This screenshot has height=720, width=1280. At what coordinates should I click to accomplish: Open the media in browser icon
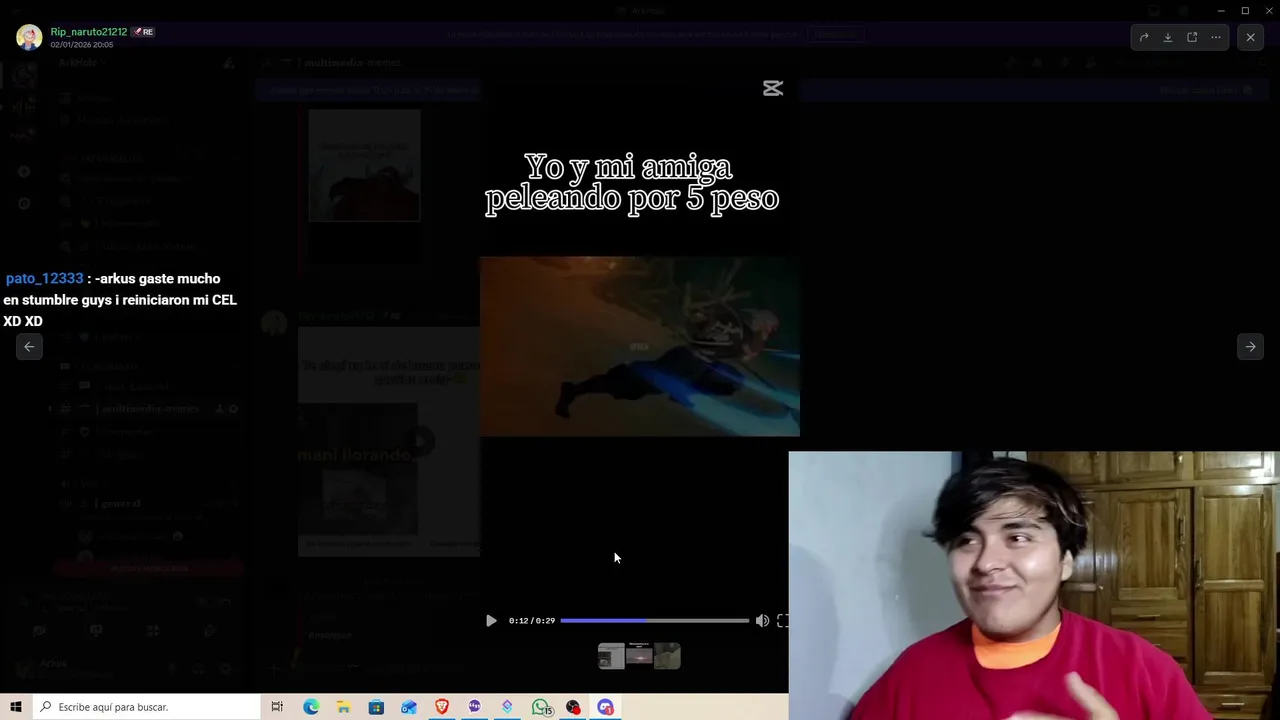pyautogui.click(x=1192, y=37)
